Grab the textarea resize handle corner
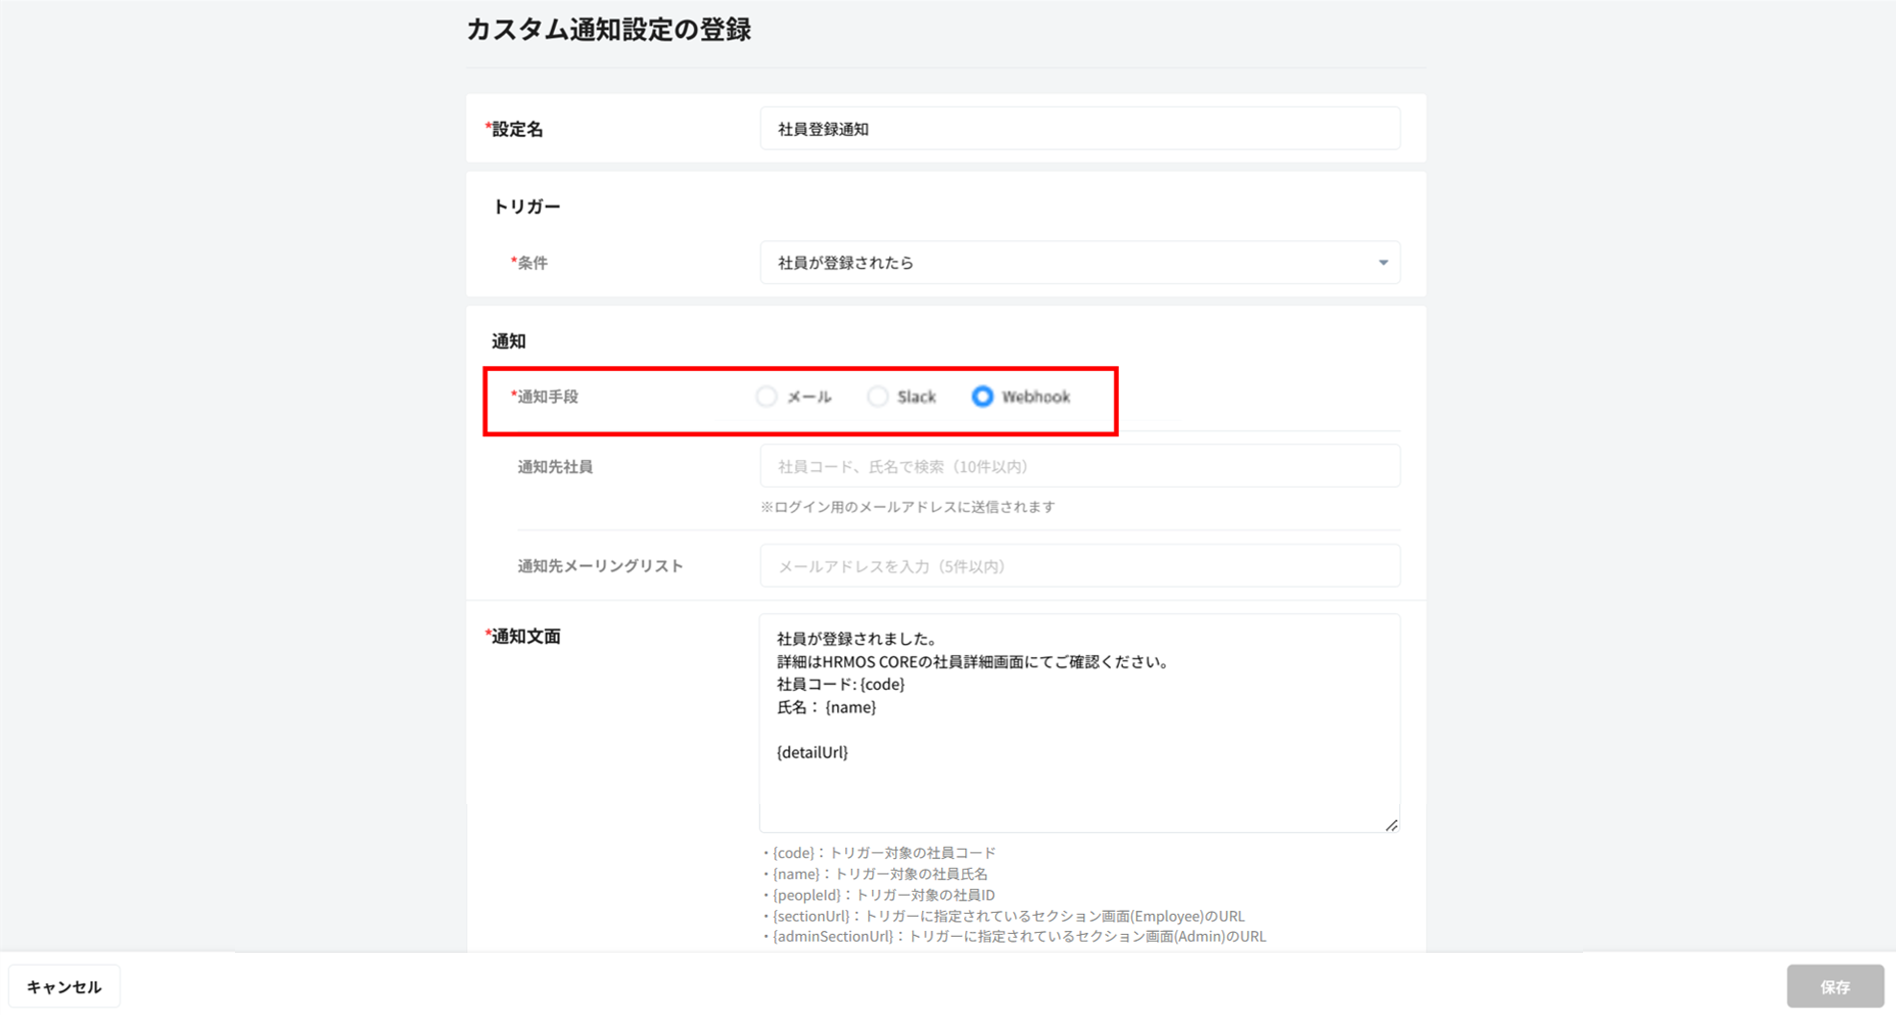Screen dimensions: 1896x1015 tap(1391, 825)
